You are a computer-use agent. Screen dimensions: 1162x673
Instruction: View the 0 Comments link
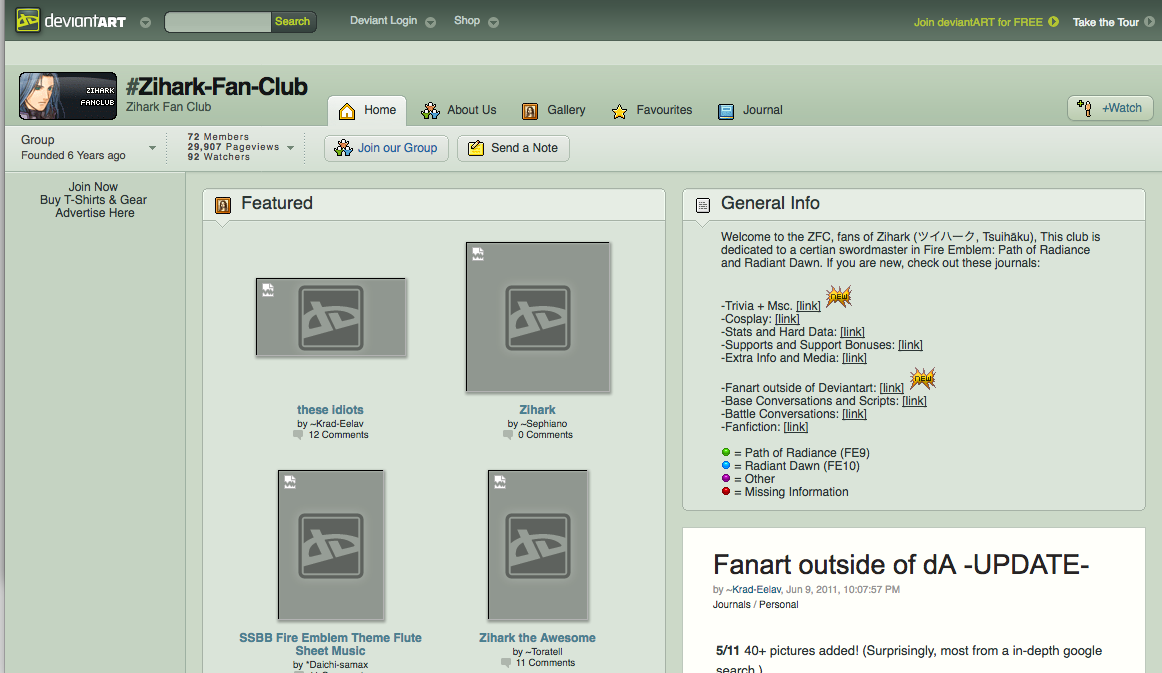click(x=545, y=435)
